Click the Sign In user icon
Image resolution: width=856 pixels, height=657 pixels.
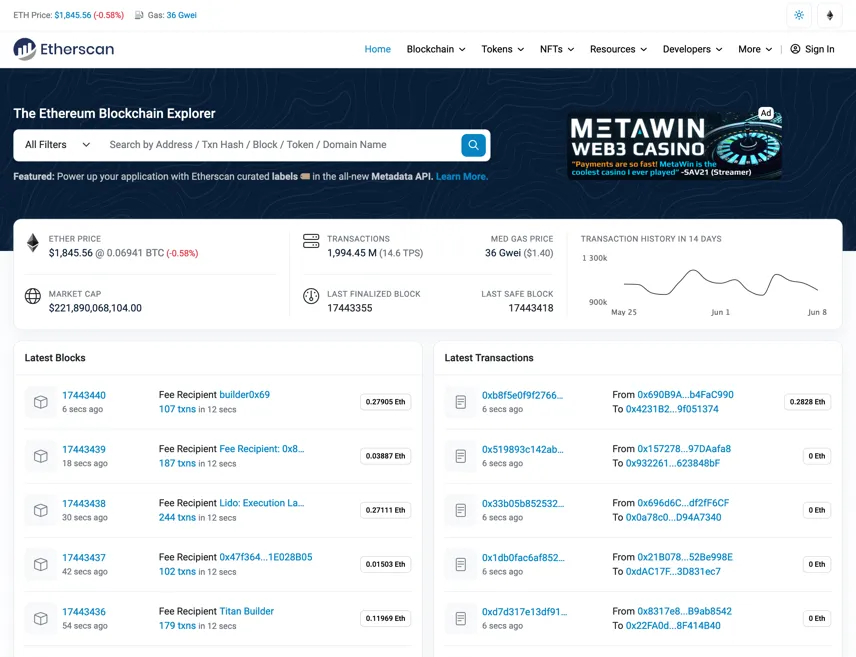click(x=795, y=49)
